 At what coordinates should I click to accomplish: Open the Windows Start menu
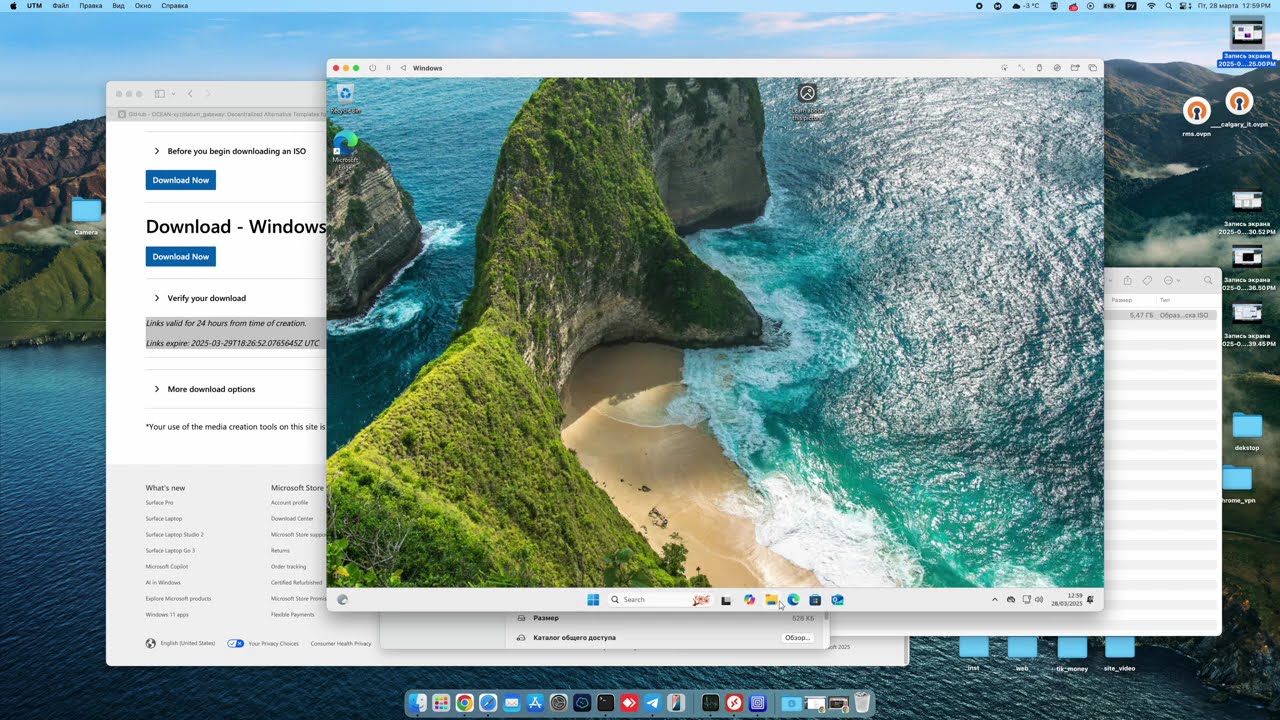tap(593, 600)
